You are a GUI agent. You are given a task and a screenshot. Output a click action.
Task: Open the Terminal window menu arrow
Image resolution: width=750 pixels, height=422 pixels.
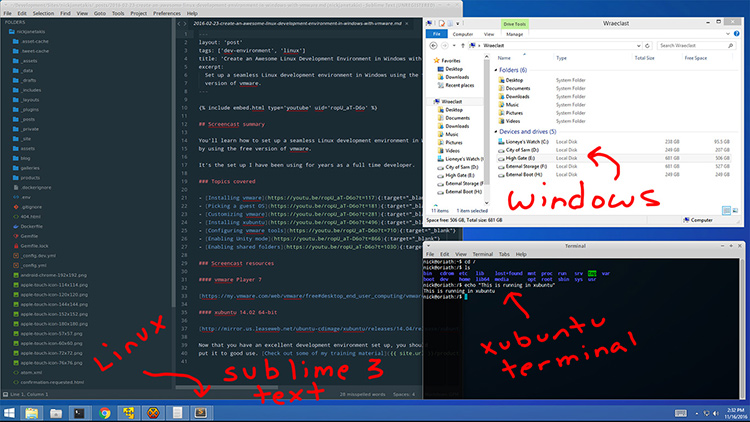pyautogui.click(x=429, y=246)
